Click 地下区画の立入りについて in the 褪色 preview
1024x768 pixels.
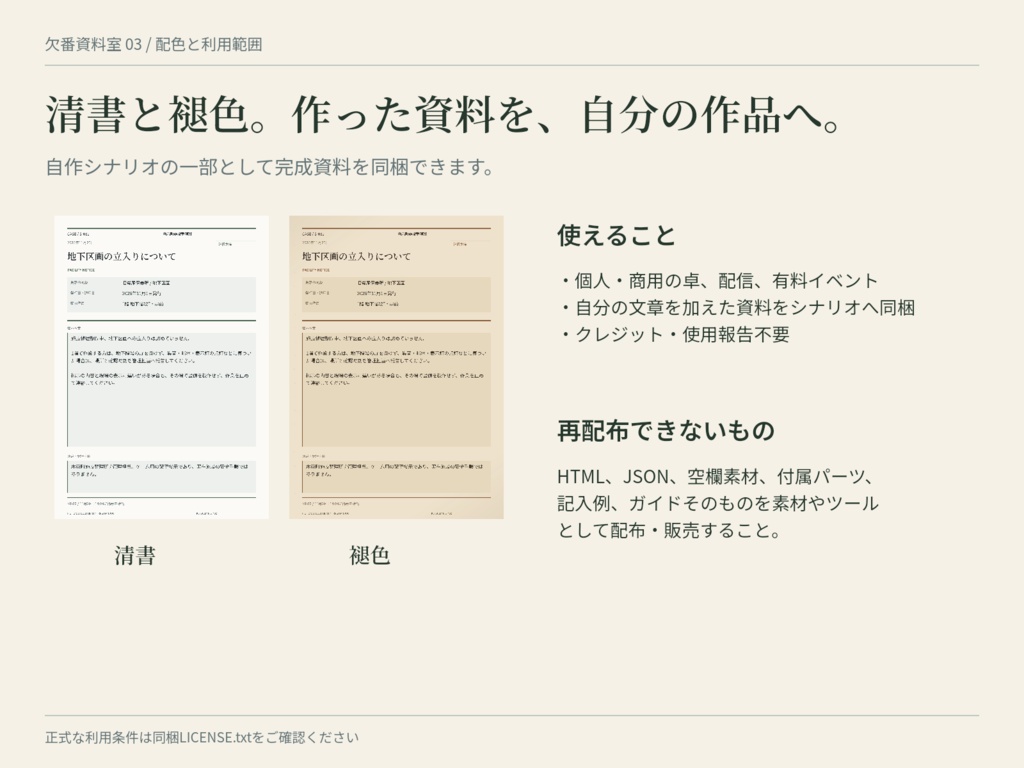tap(357, 257)
